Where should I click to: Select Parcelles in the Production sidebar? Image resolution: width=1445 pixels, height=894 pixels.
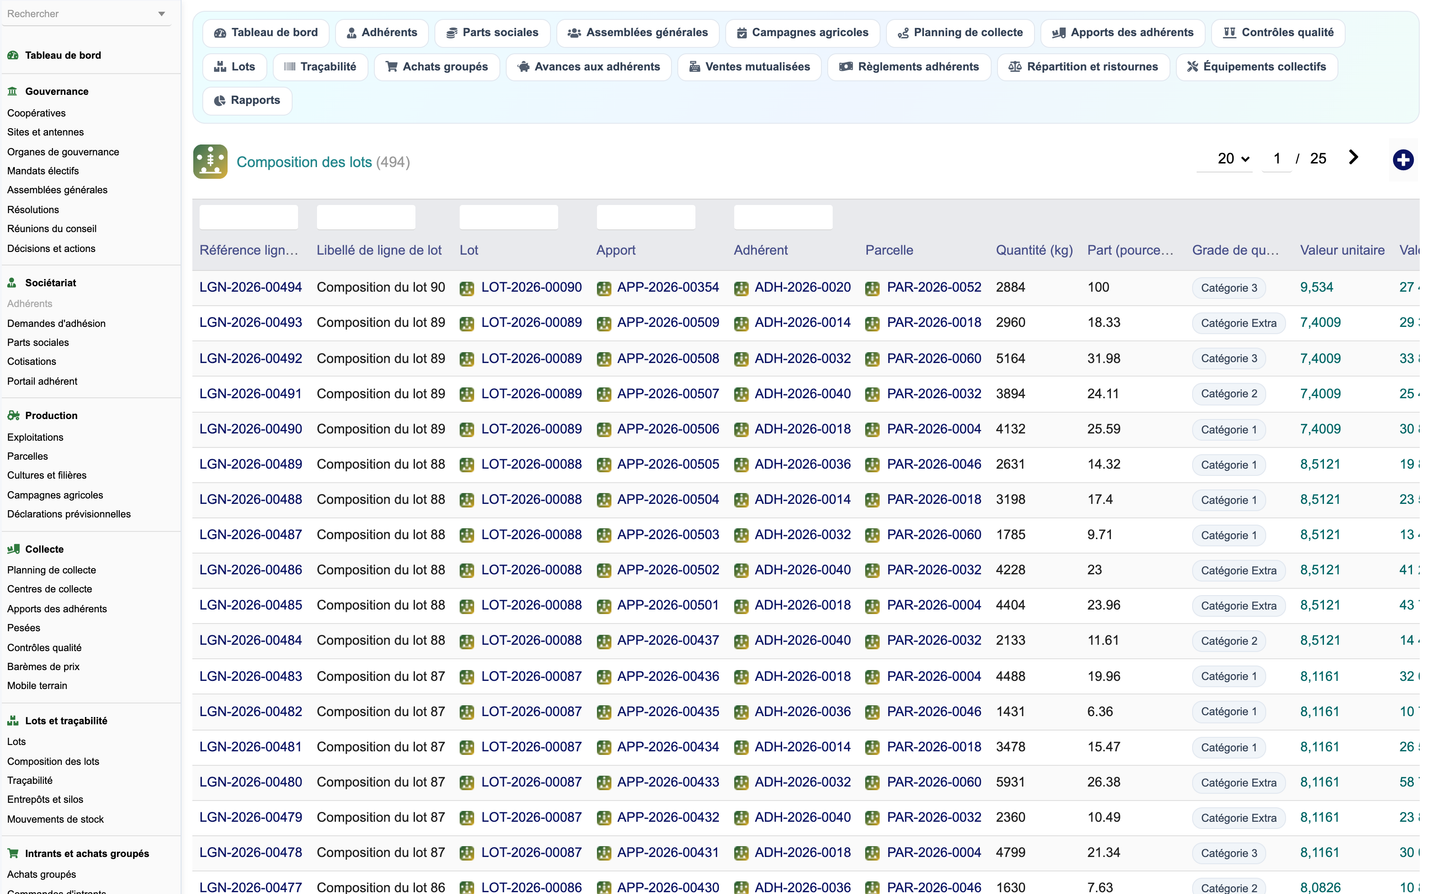point(28,456)
